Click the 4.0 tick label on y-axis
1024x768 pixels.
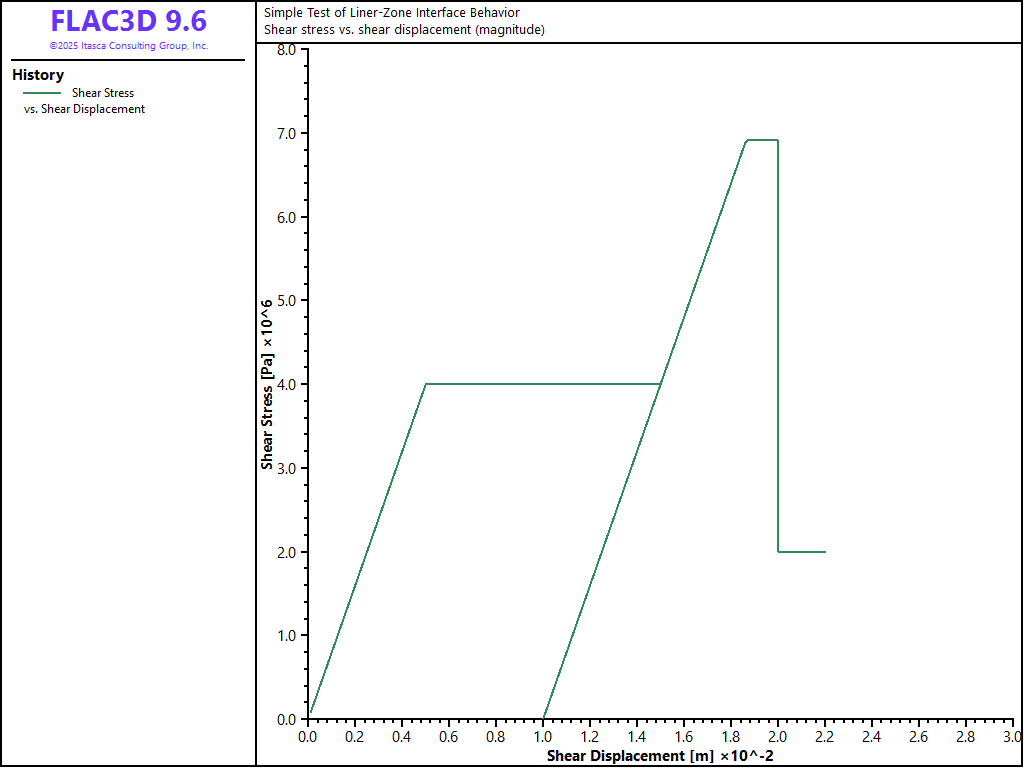coord(286,384)
